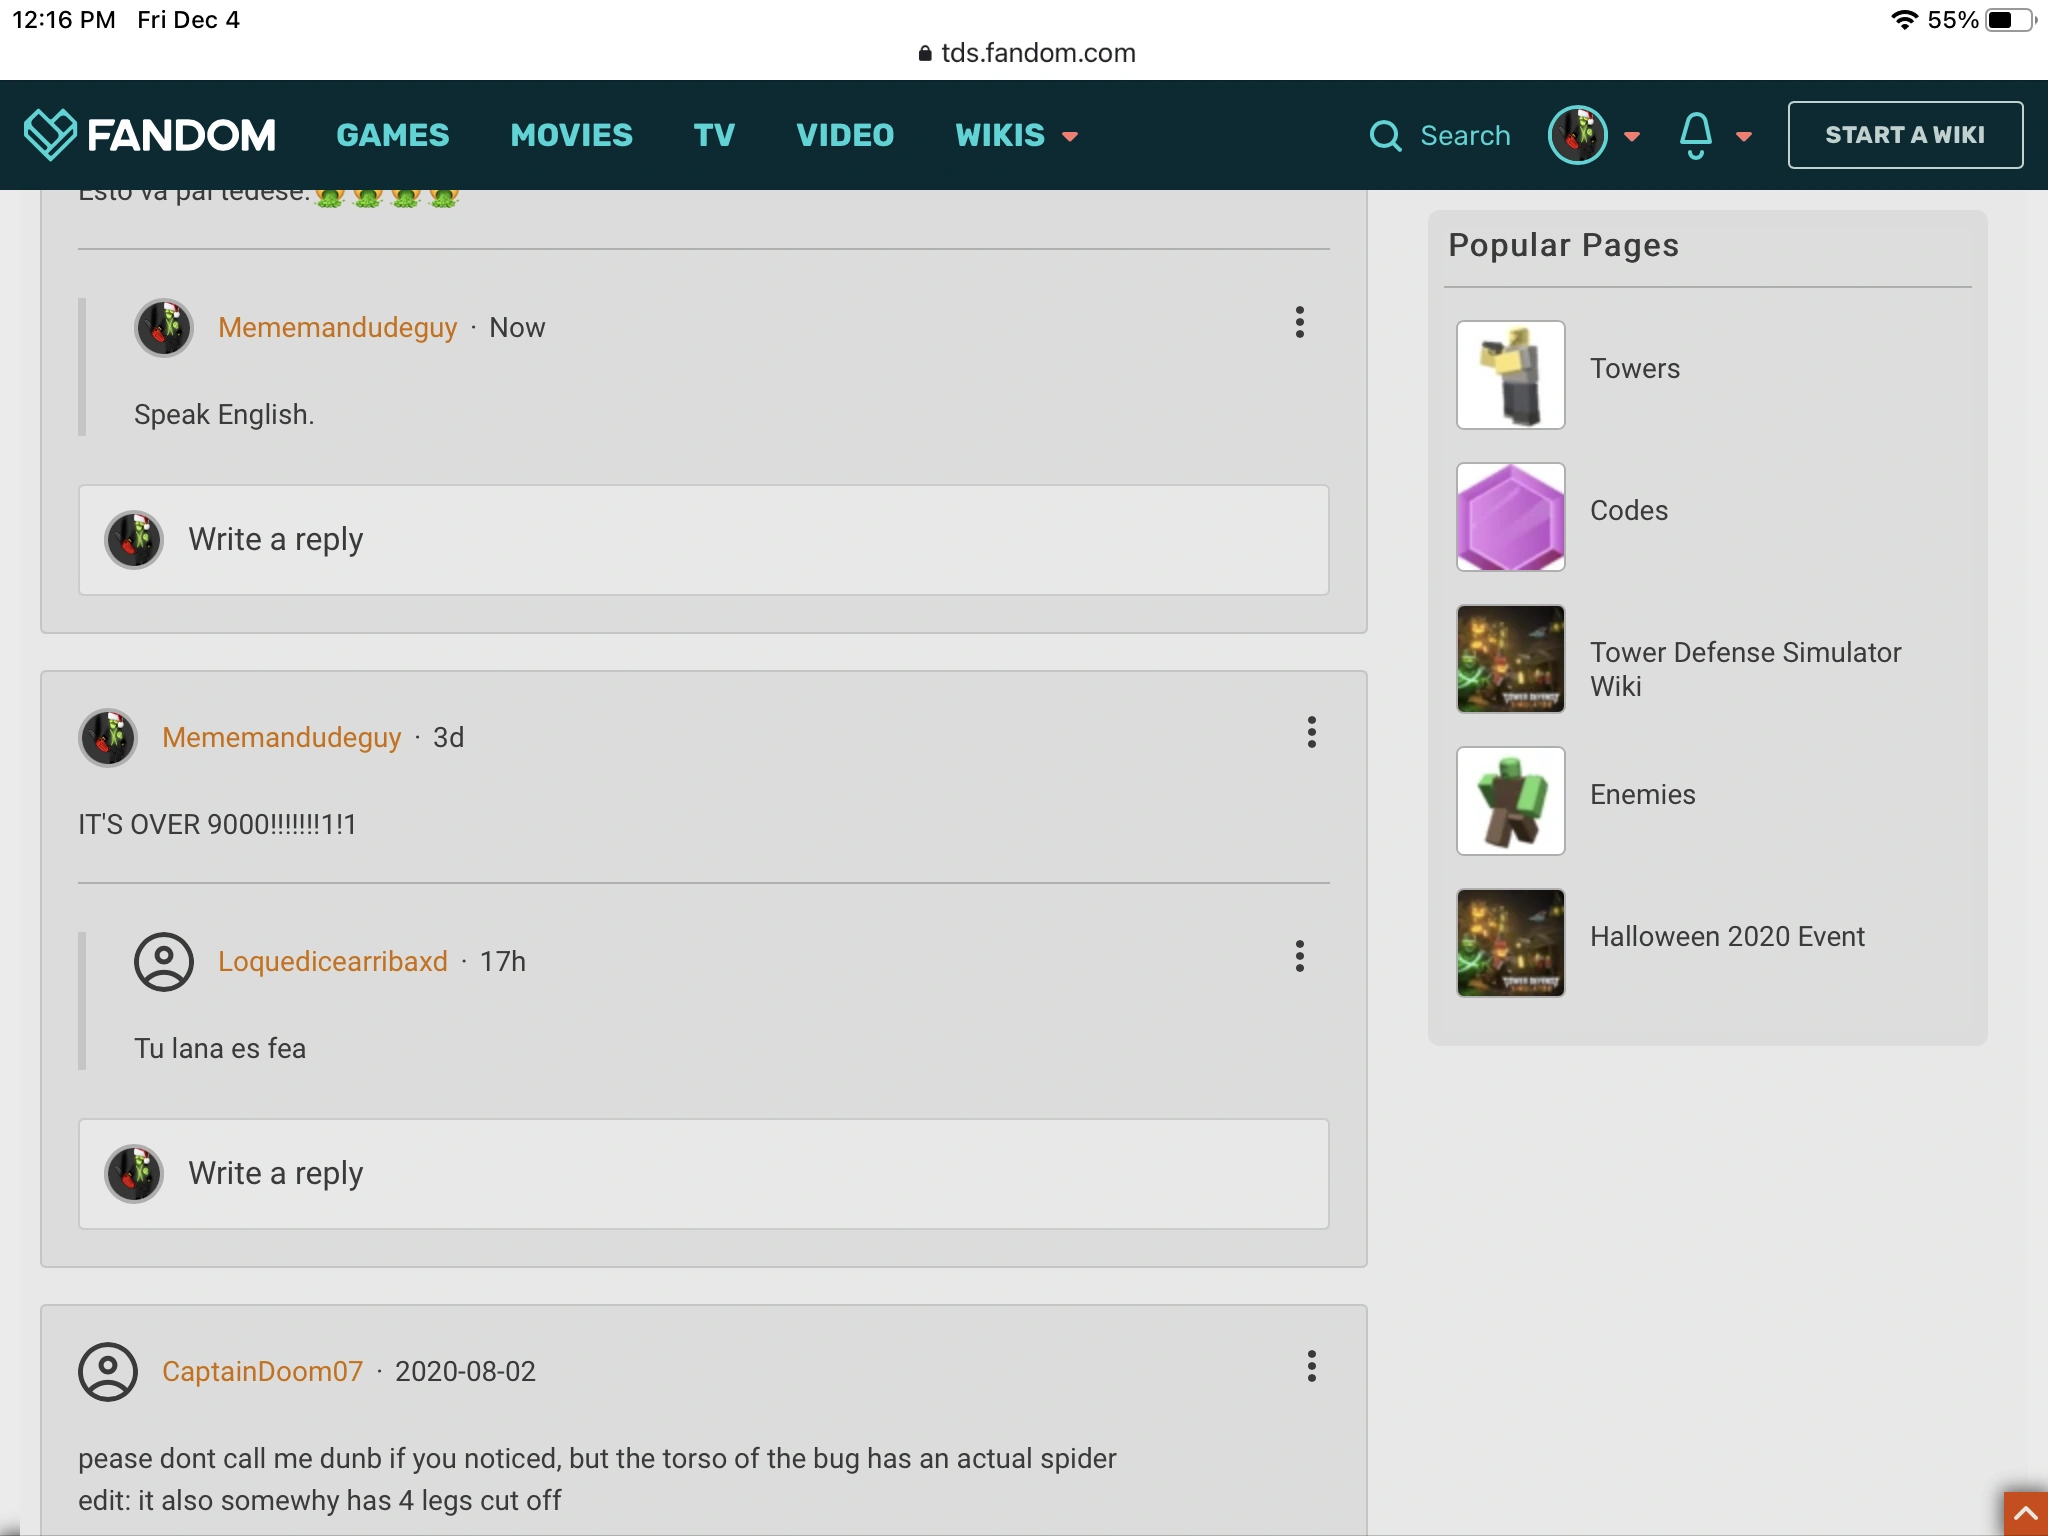The image size is (2048, 1536).
Task: Click the Fandom heart logo
Action: (50, 134)
